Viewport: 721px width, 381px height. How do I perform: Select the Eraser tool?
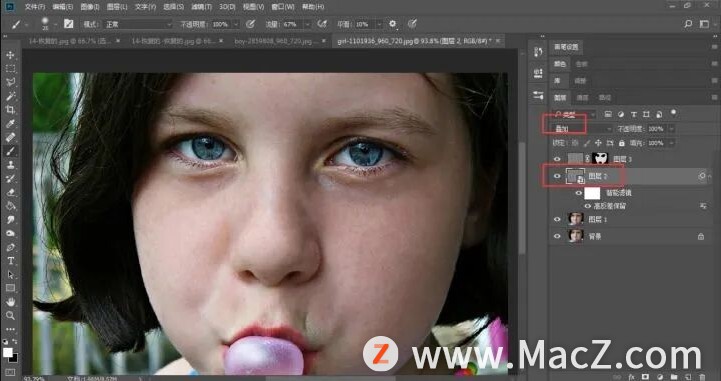[x=10, y=192]
